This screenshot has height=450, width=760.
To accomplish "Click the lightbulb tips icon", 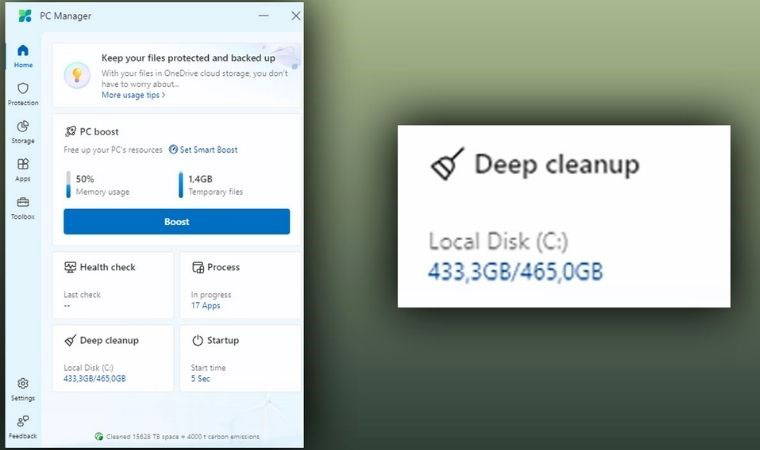I will [x=77, y=75].
